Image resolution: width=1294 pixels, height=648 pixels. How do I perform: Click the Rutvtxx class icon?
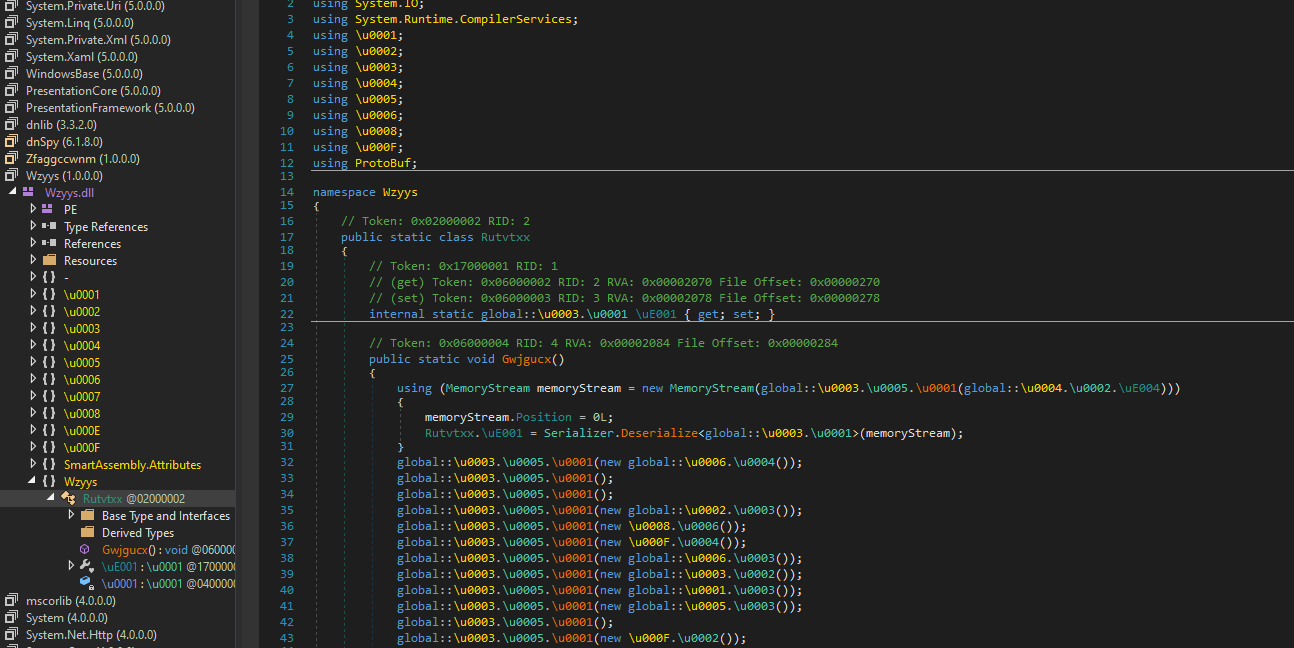[x=68, y=499]
